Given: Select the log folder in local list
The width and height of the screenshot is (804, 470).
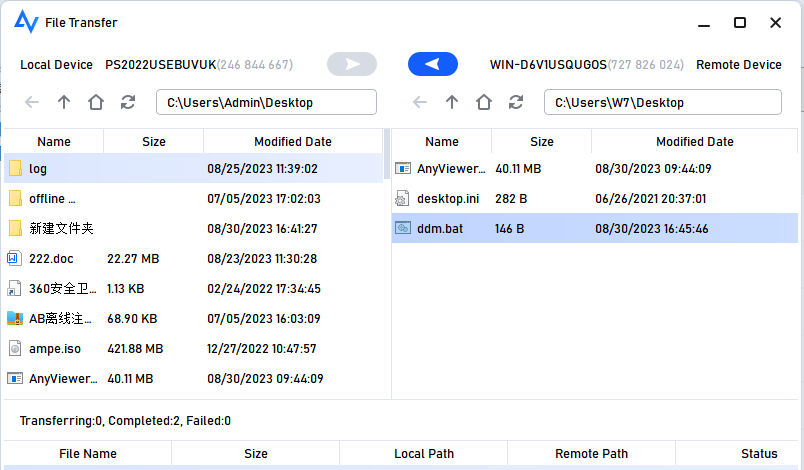Looking at the screenshot, I should (x=38, y=169).
